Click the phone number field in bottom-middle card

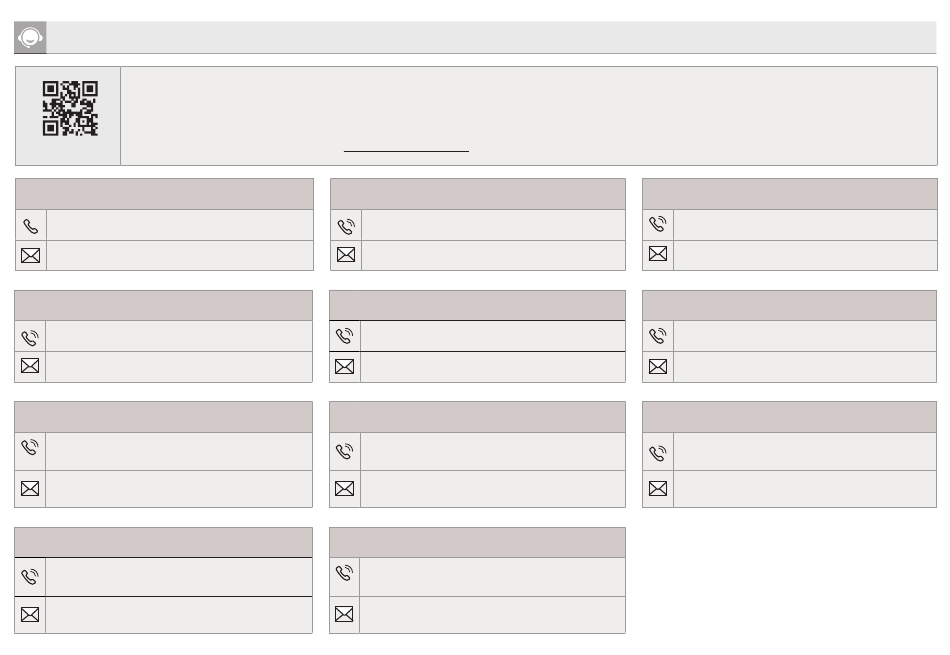492,577
